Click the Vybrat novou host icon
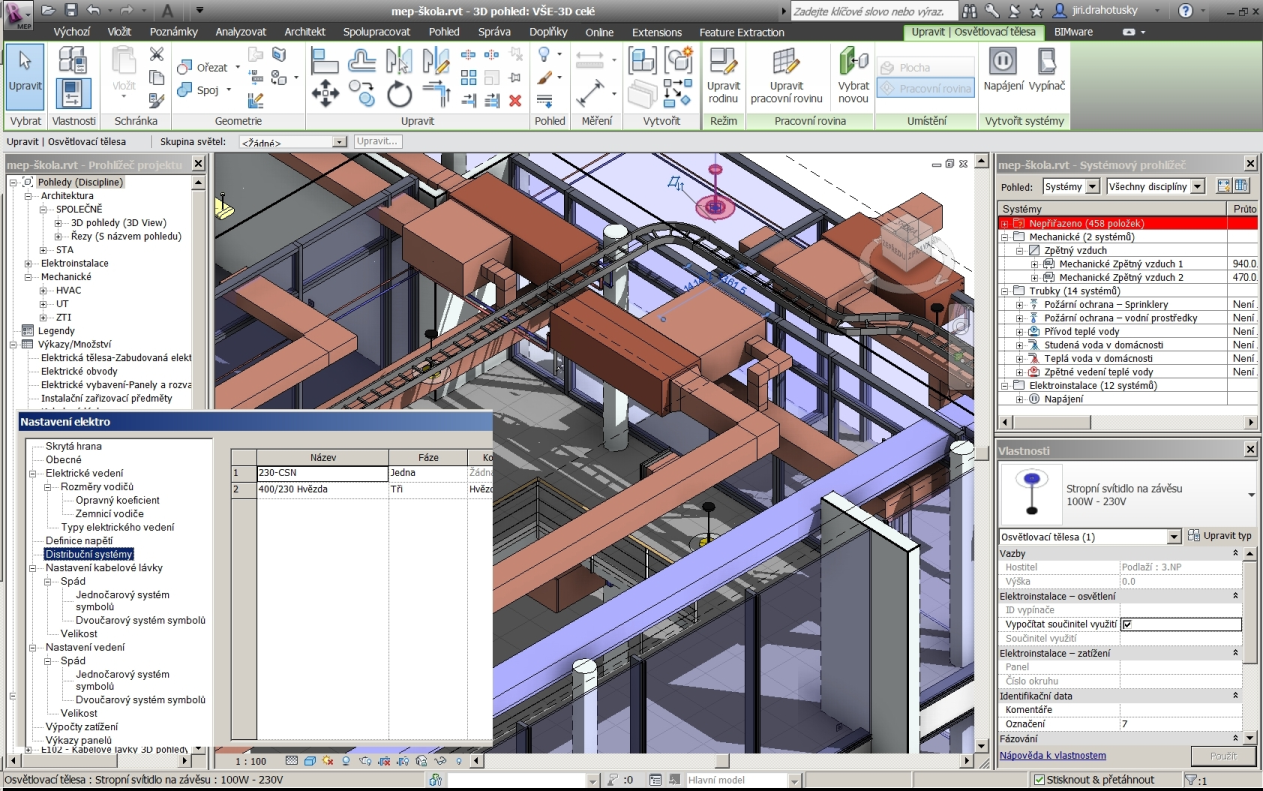 click(853, 77)
